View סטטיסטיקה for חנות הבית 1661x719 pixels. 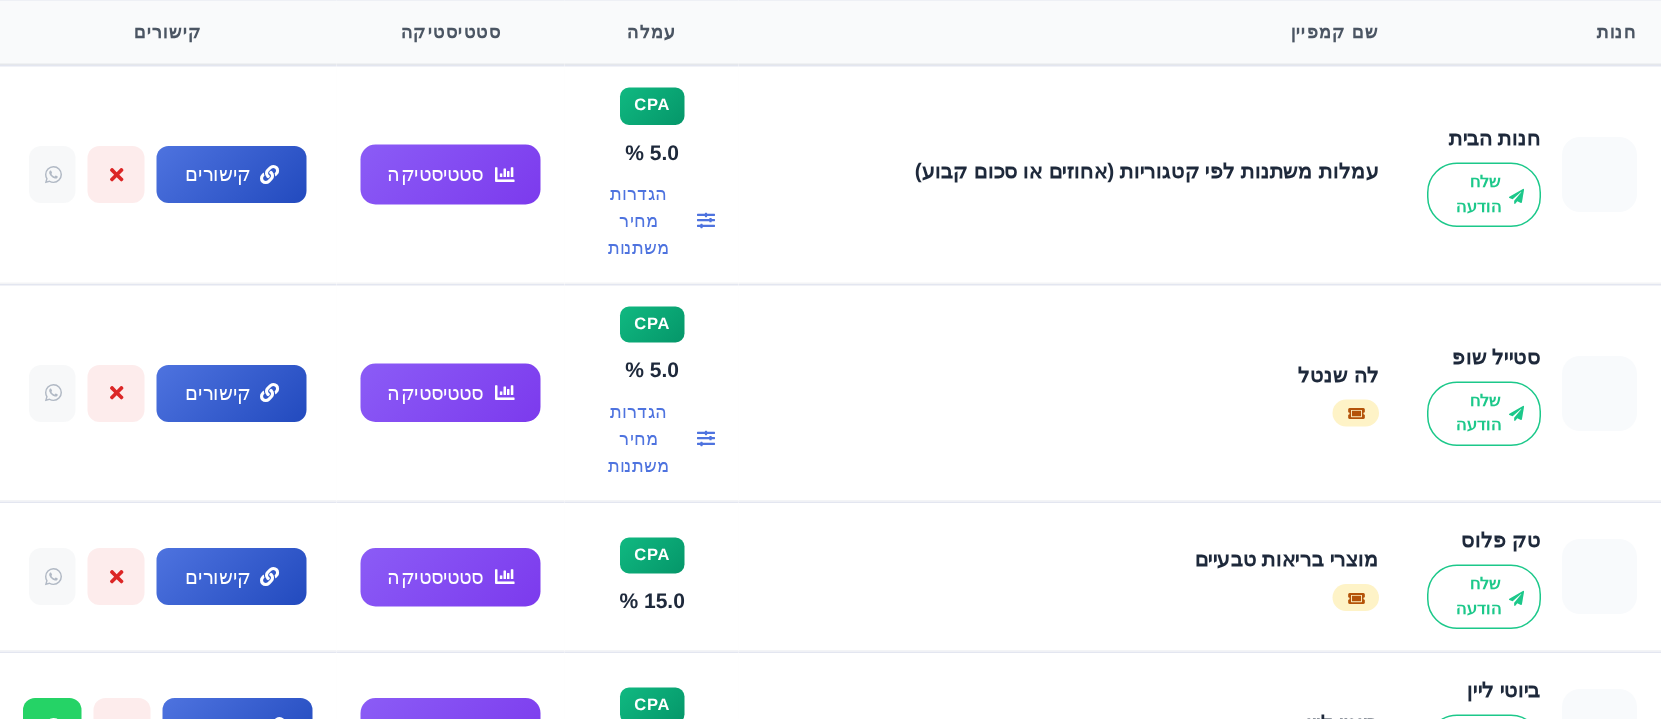coord(450,175)
